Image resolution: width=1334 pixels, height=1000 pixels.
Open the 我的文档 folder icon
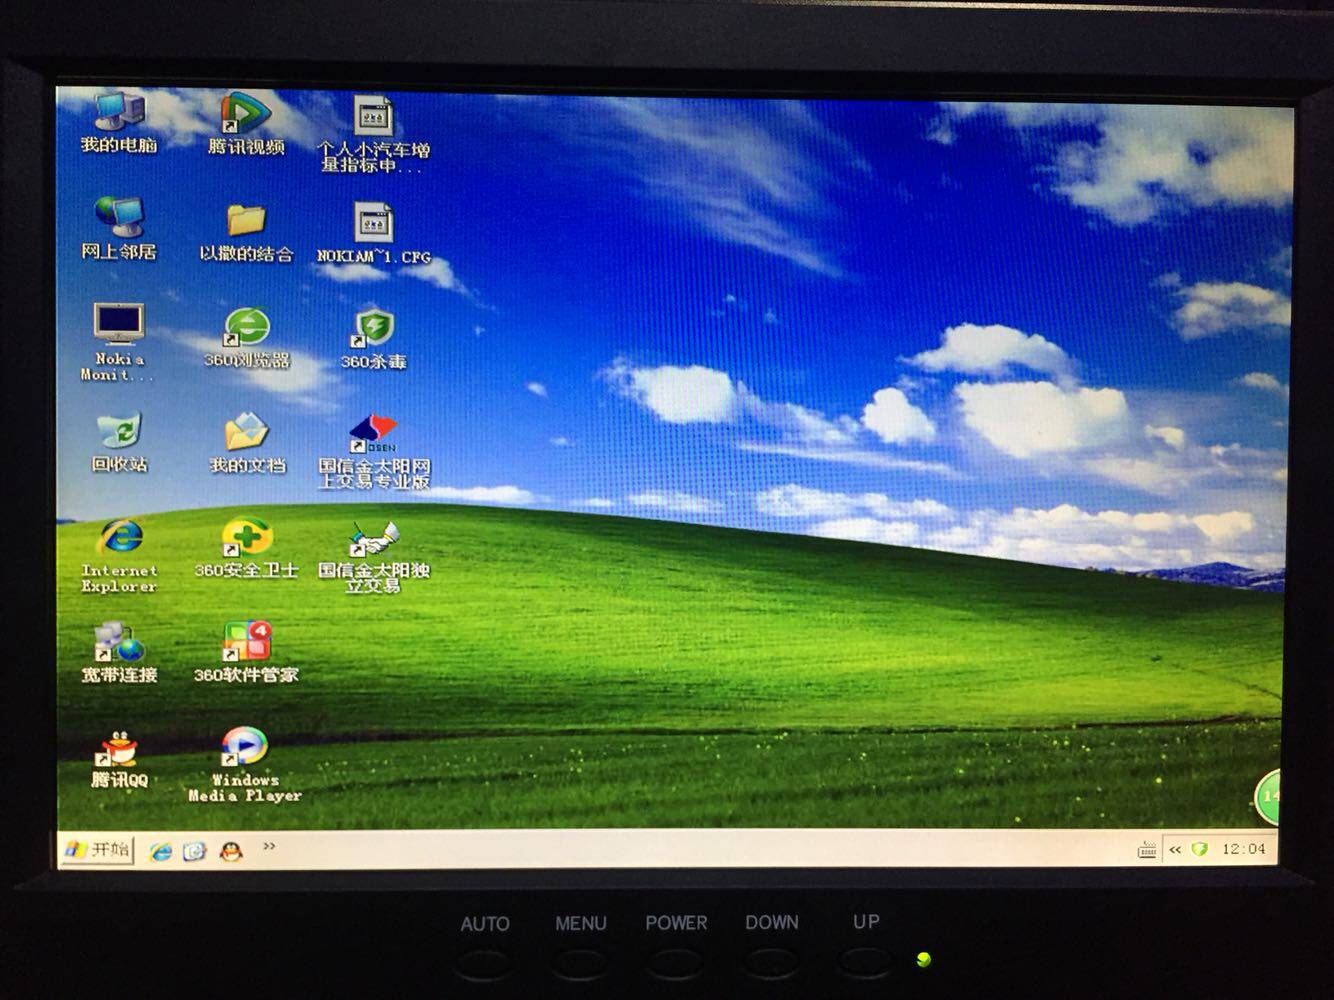click(246, 443)
